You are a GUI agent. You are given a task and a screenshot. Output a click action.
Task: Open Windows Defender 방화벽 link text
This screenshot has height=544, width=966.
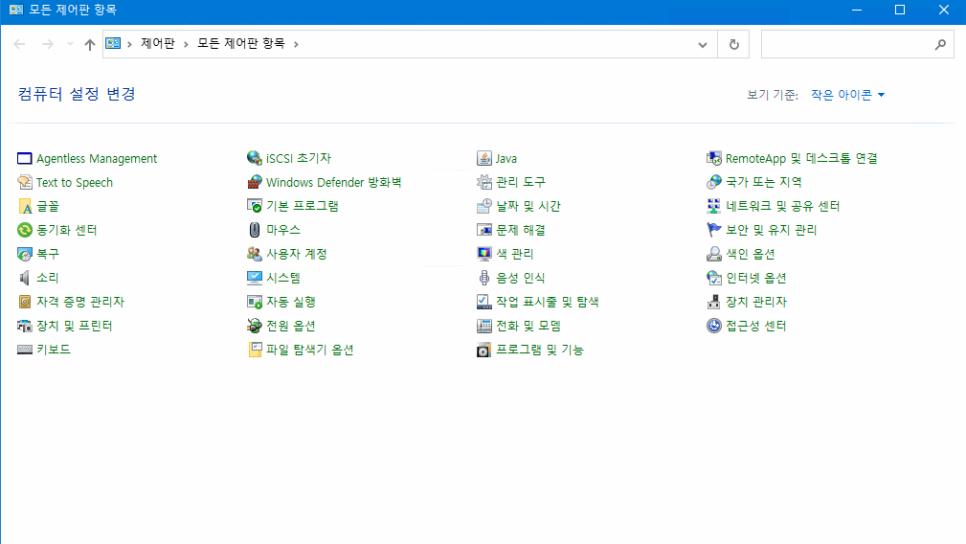[x=333, y=182]
